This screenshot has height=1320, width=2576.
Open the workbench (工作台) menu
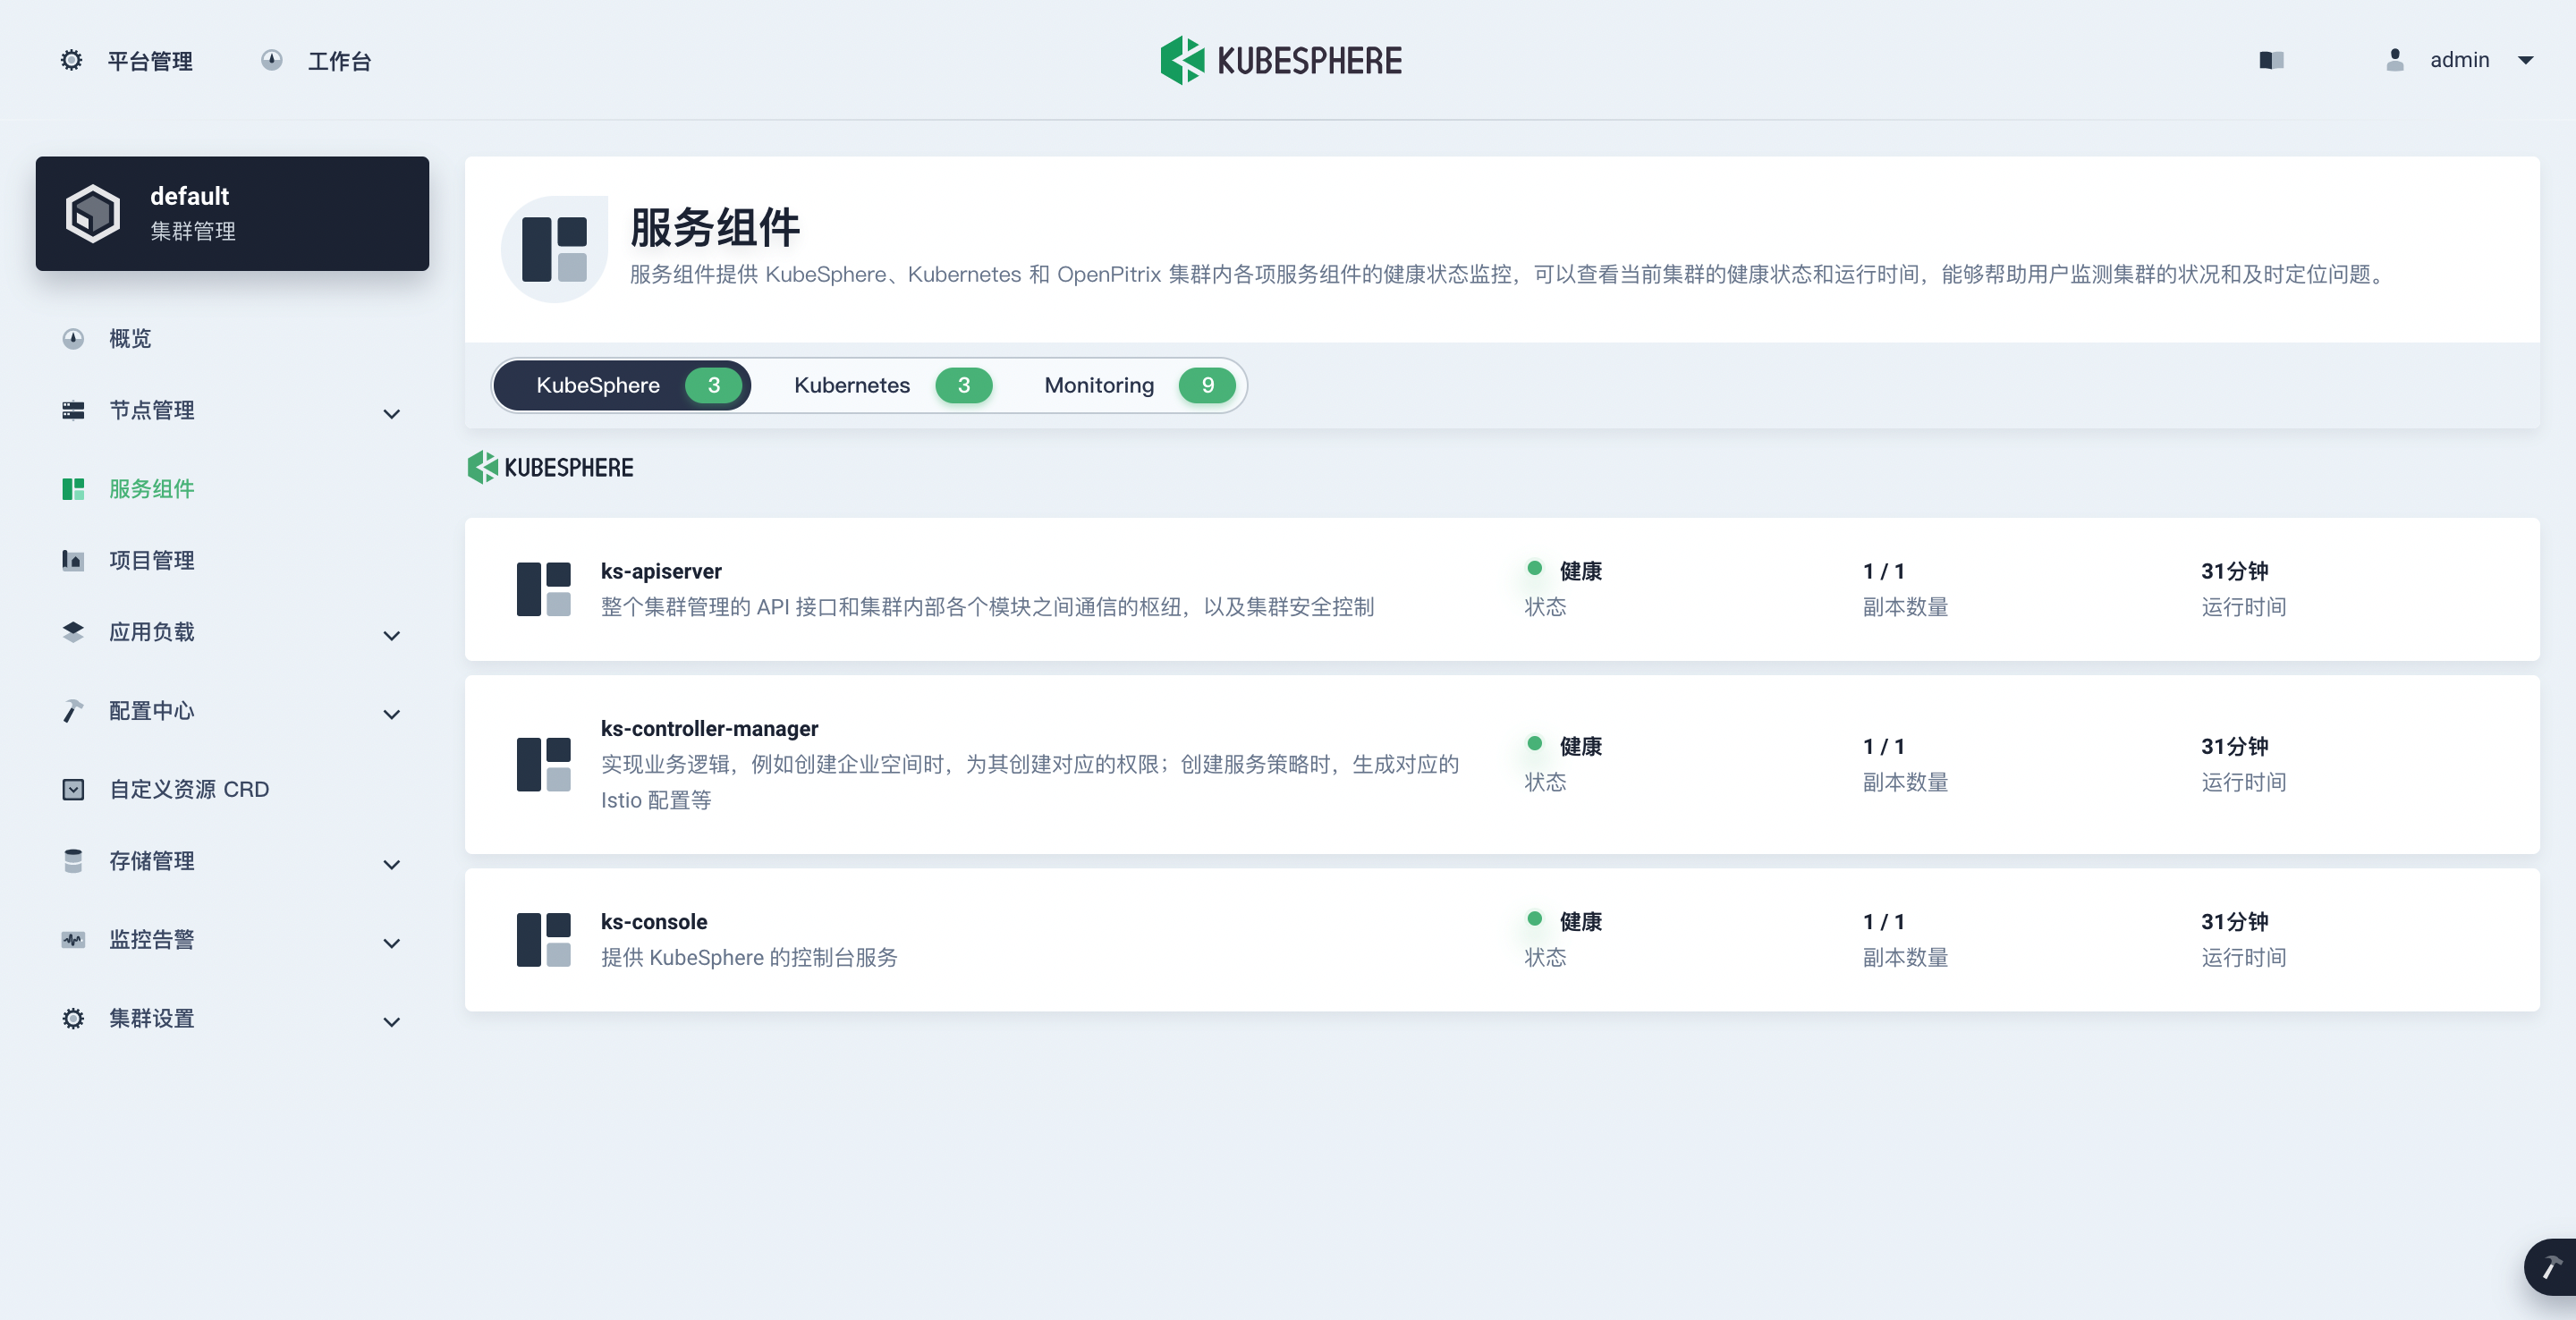pos(316,60)
